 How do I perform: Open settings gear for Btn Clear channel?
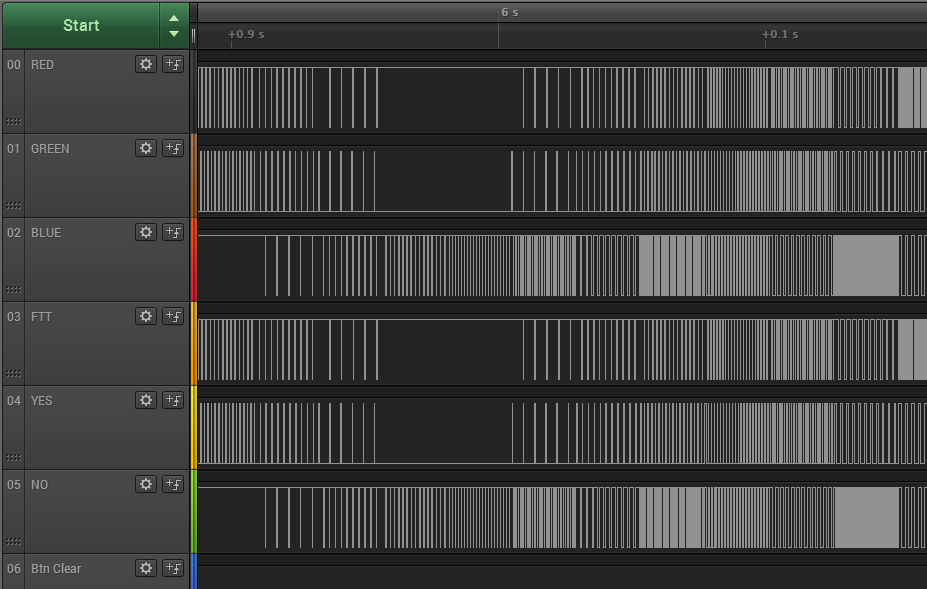pyautogui.click(x=146, y=568)
